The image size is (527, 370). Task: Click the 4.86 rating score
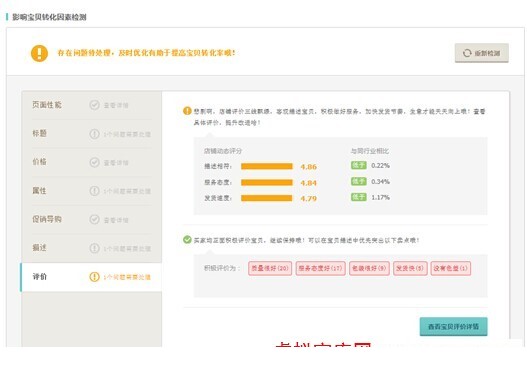[309, 167]
